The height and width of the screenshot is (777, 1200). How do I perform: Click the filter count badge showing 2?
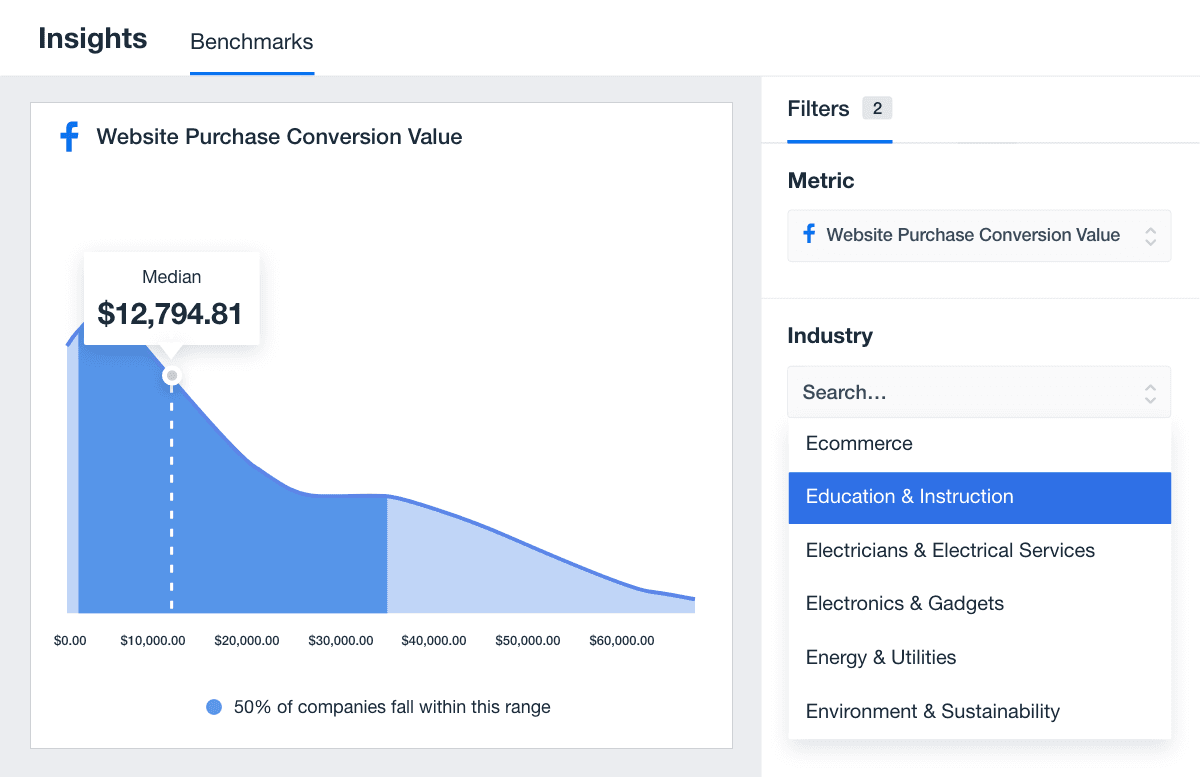pos(877,109)
